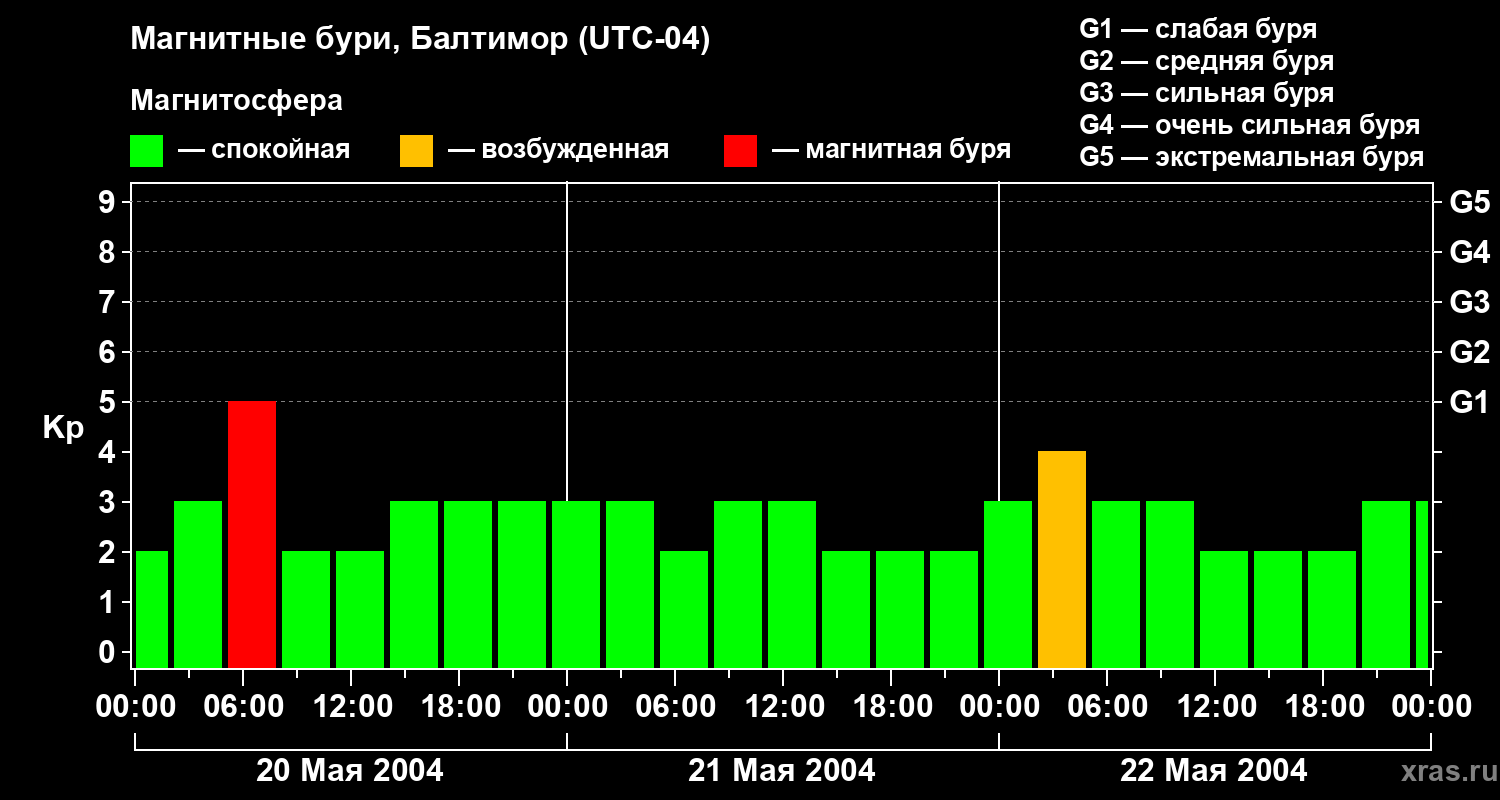Image resolution: width=1500 pixels, height=800 pixels.
Task: Click the Kp axis value '0'
Action: (x=109, y=652)
